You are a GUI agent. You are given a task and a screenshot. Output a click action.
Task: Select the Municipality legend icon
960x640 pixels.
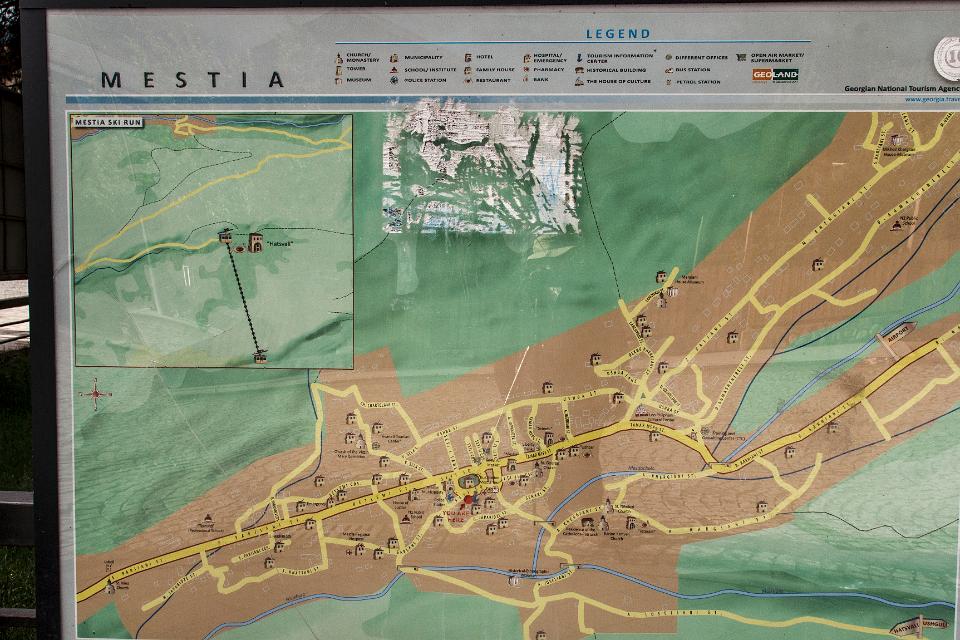394,58
